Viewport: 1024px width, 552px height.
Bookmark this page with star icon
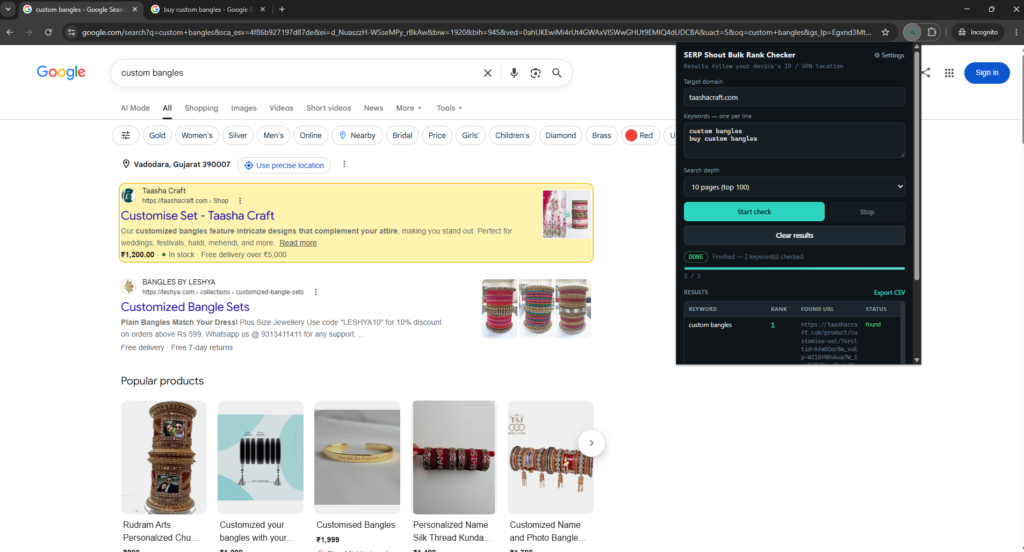pos(886,32)
